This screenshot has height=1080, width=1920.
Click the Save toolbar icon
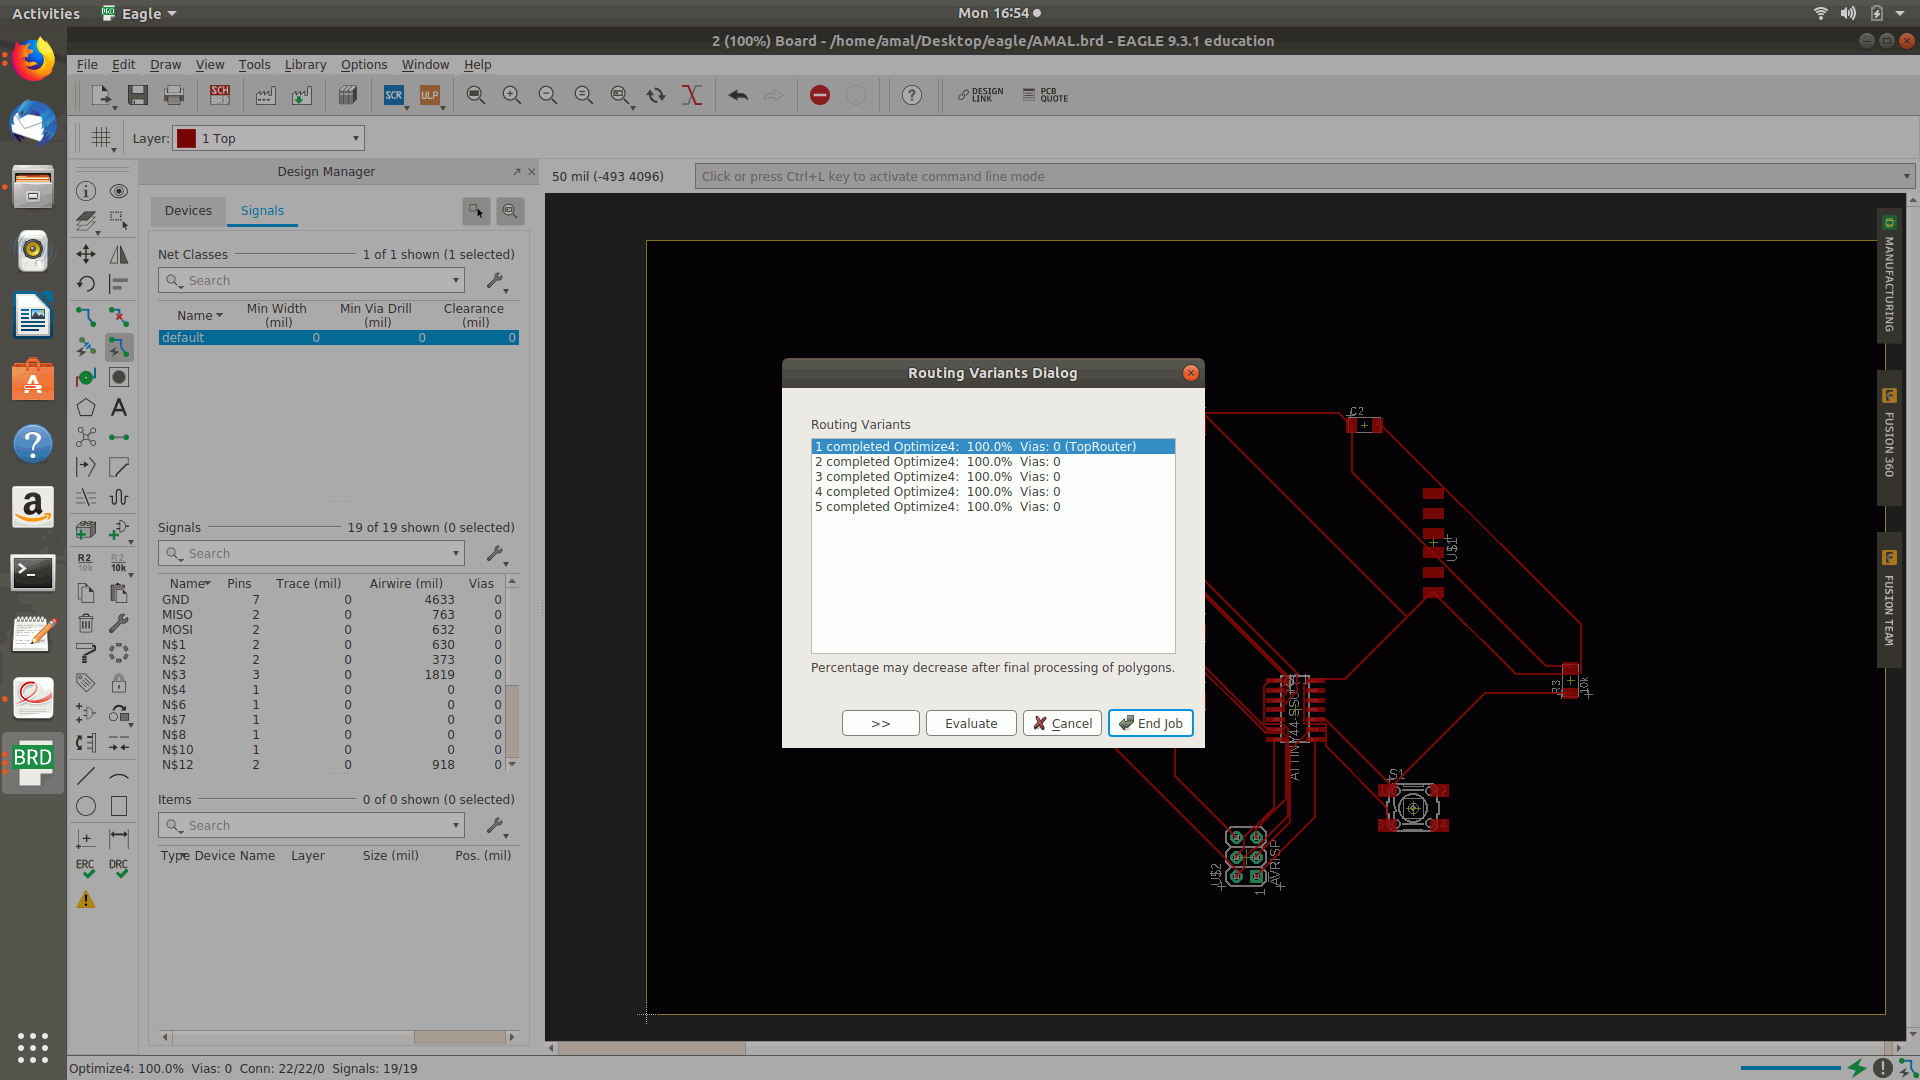coord(138,96)
